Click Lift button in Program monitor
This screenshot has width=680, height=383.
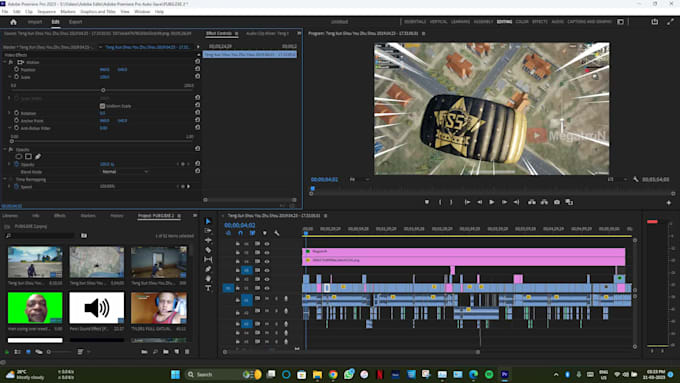tap(532, 202)
